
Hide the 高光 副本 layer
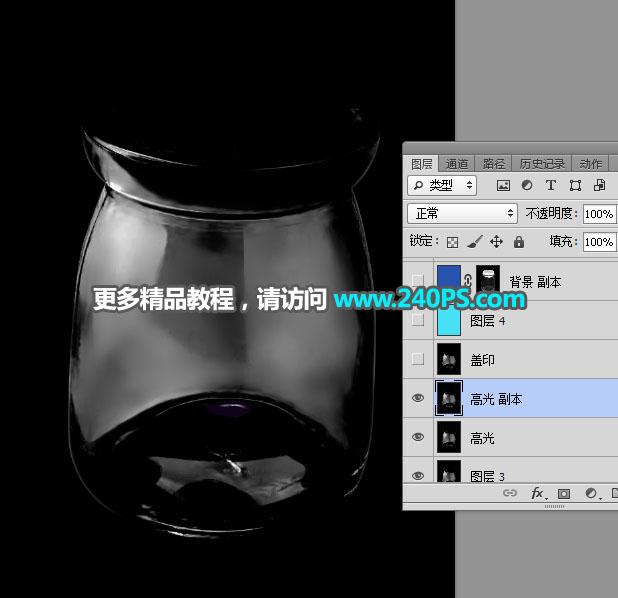(x=418, y=398)
